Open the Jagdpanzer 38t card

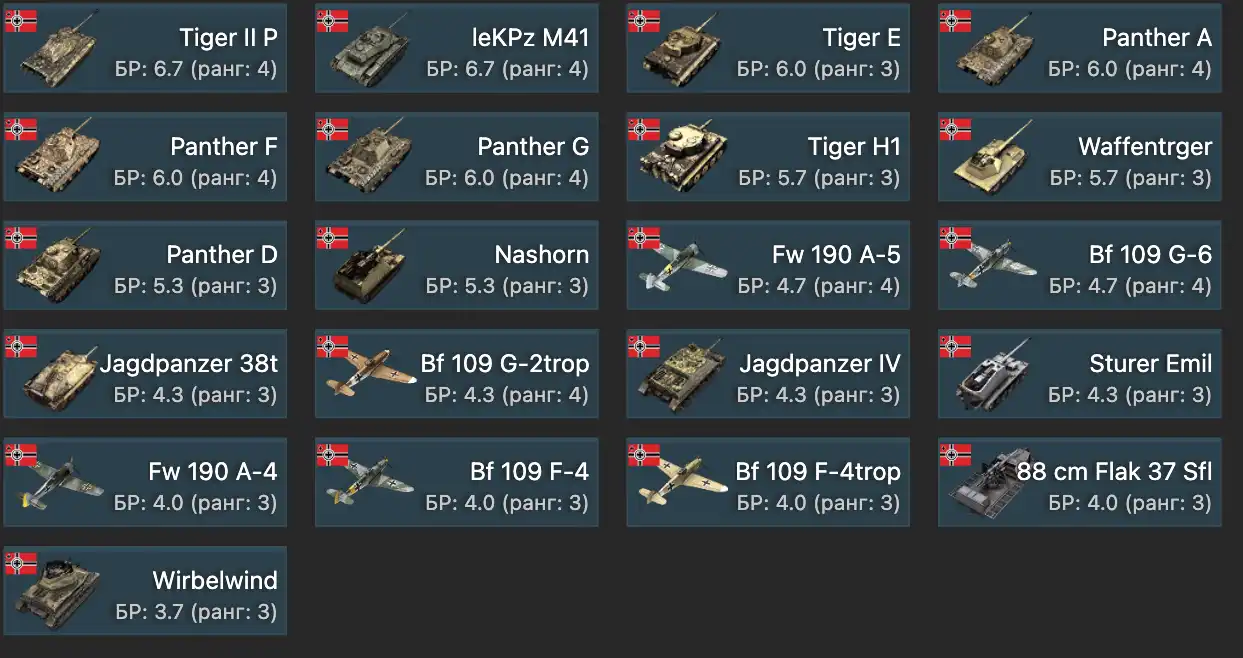coord(145,374)
